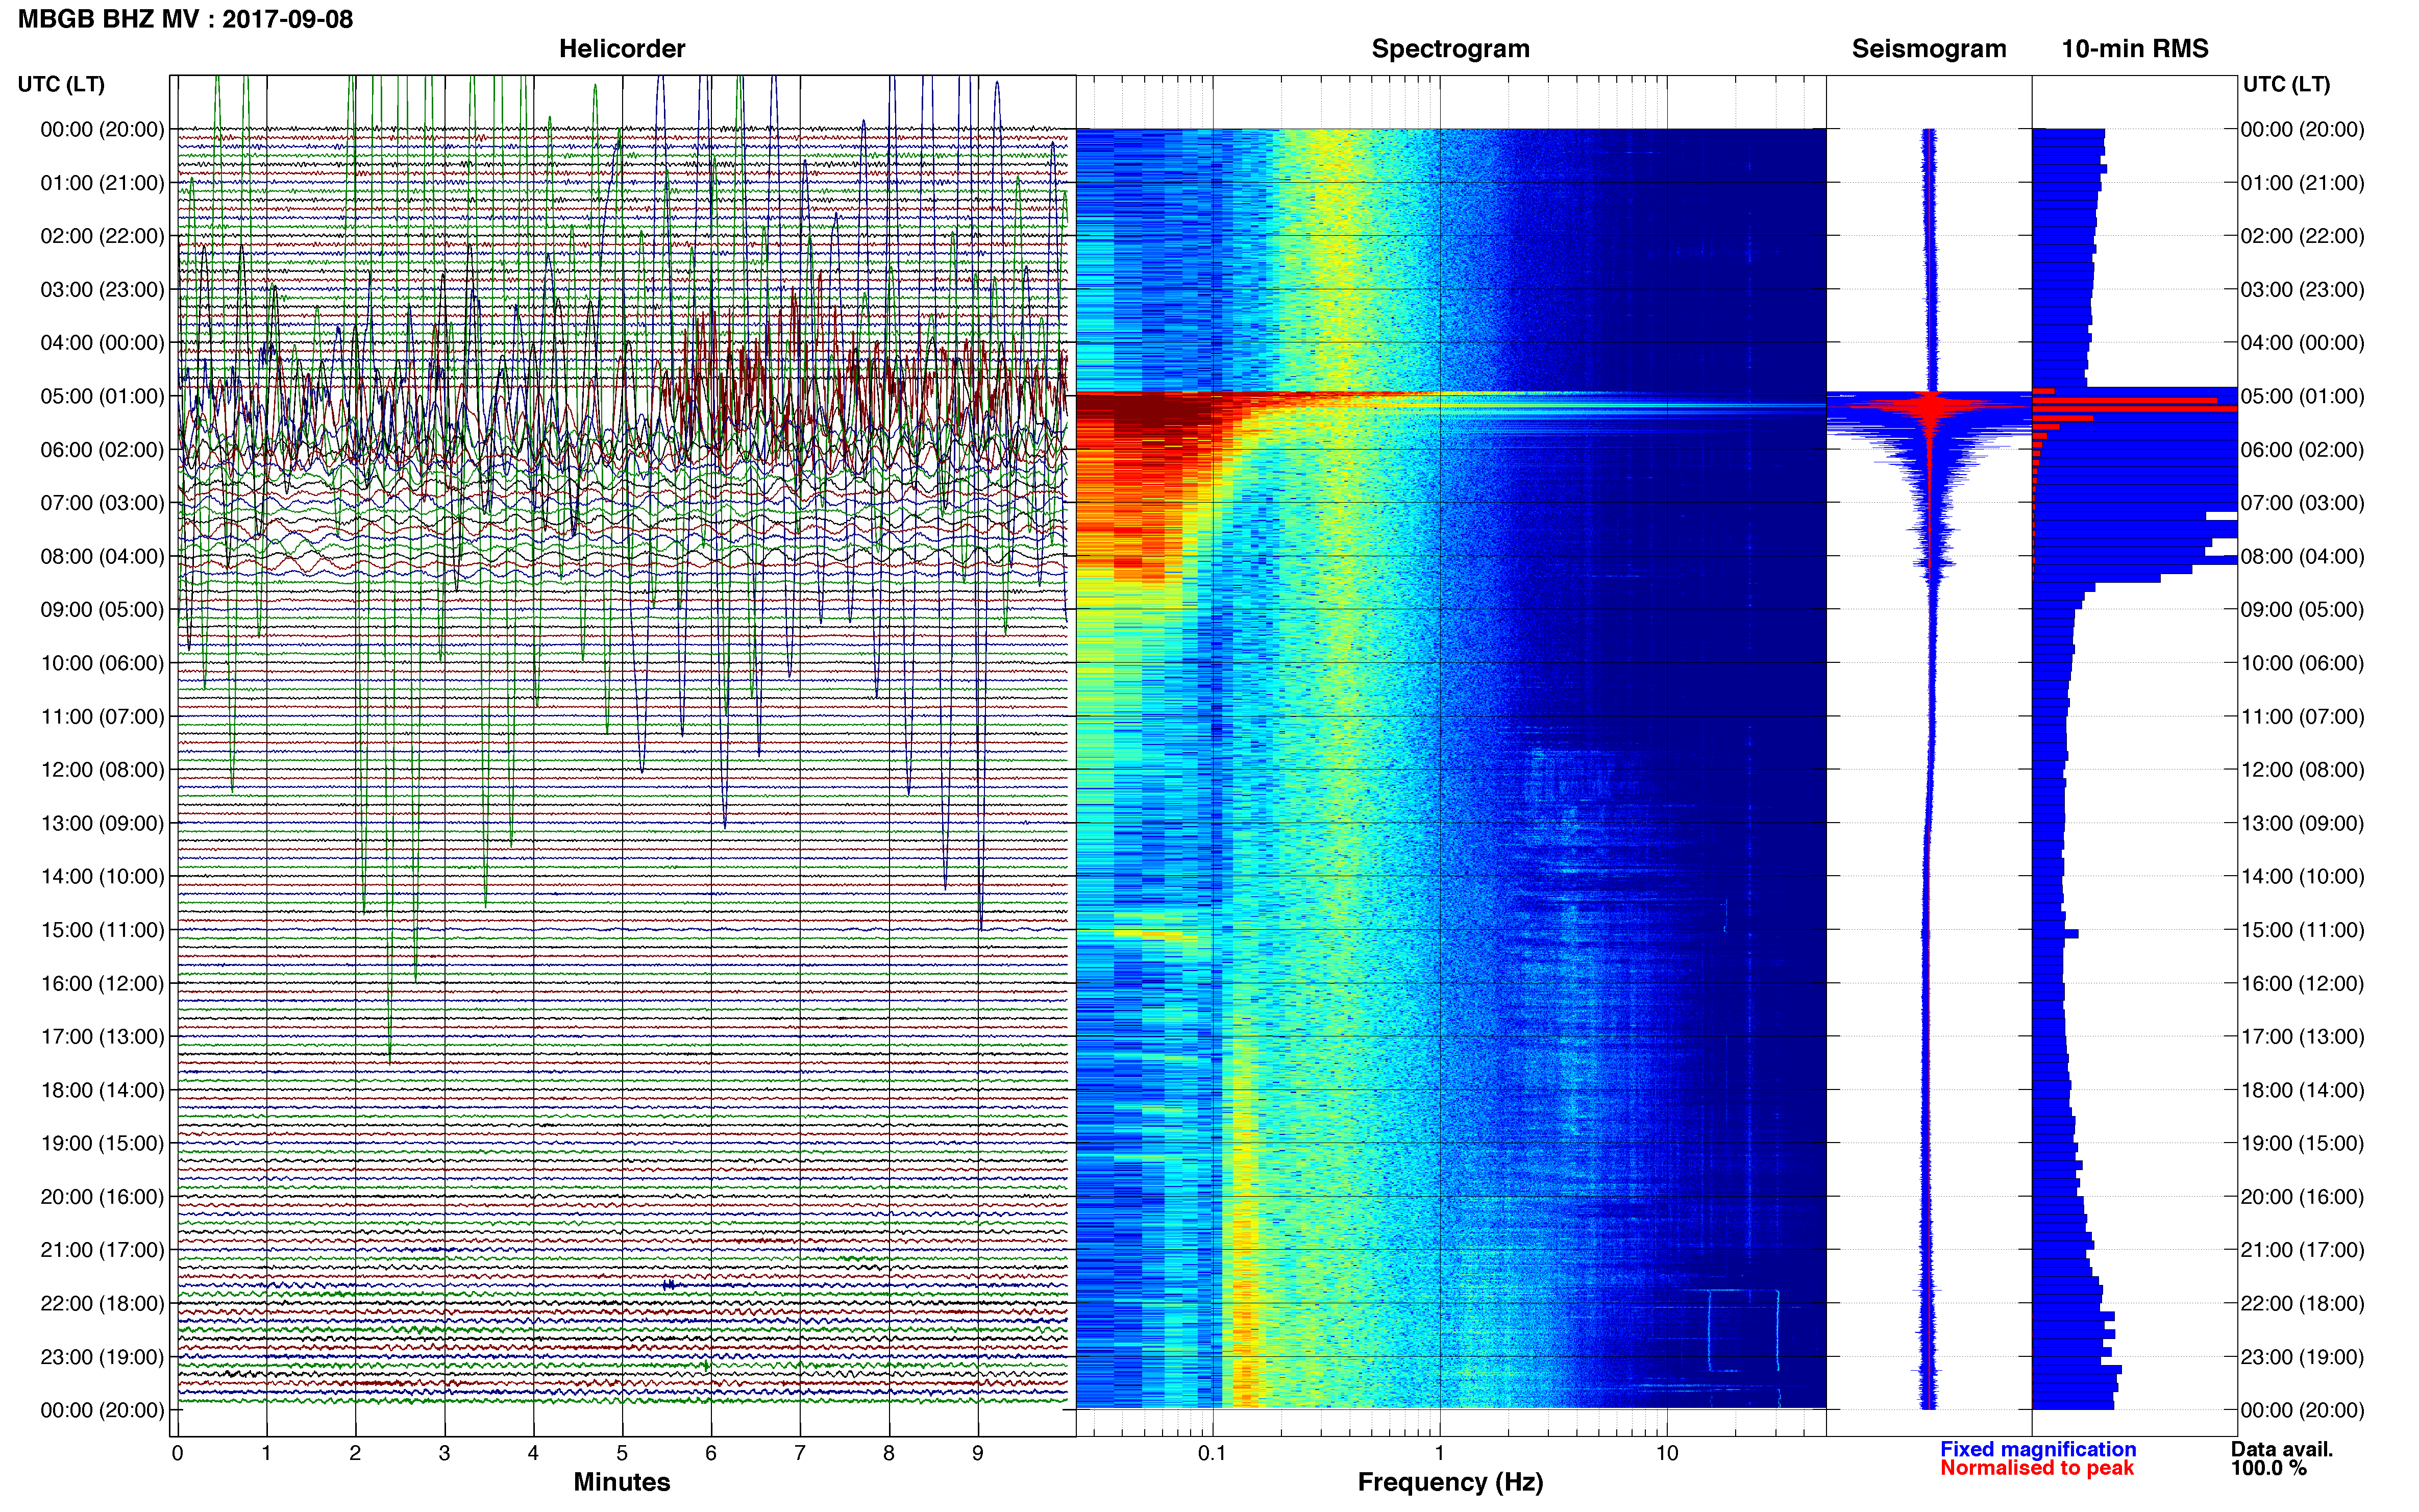Image resolution: width=2419 pixels, height=1512 pixels.
Task: Click the '0' minutes tick label
Action: (178, 1453)
